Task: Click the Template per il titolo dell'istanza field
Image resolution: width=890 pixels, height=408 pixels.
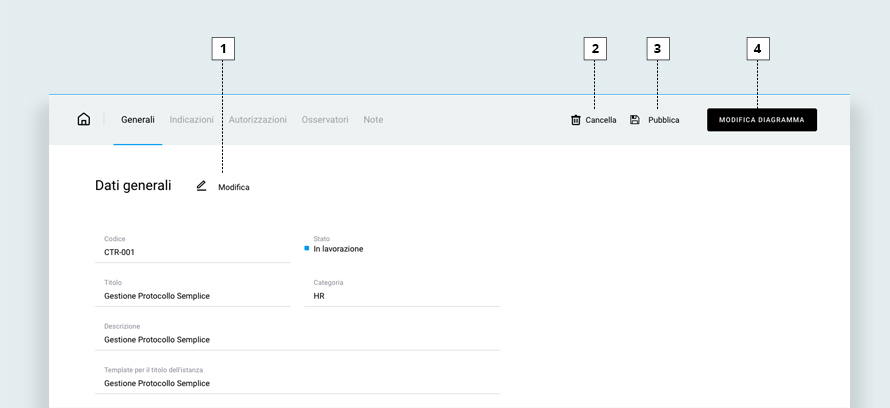Action: (x=297, y=378)
